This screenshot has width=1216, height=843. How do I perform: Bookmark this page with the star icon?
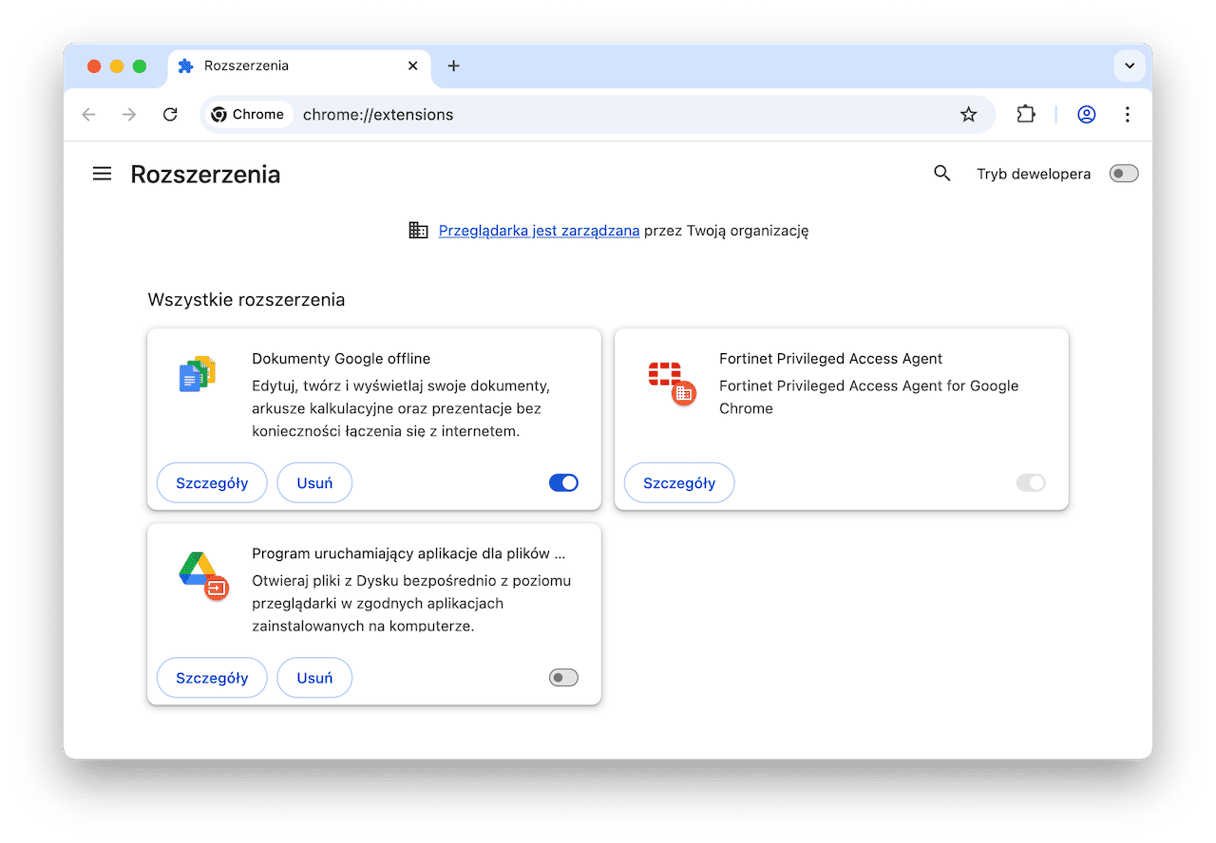[x=968, y=115]
